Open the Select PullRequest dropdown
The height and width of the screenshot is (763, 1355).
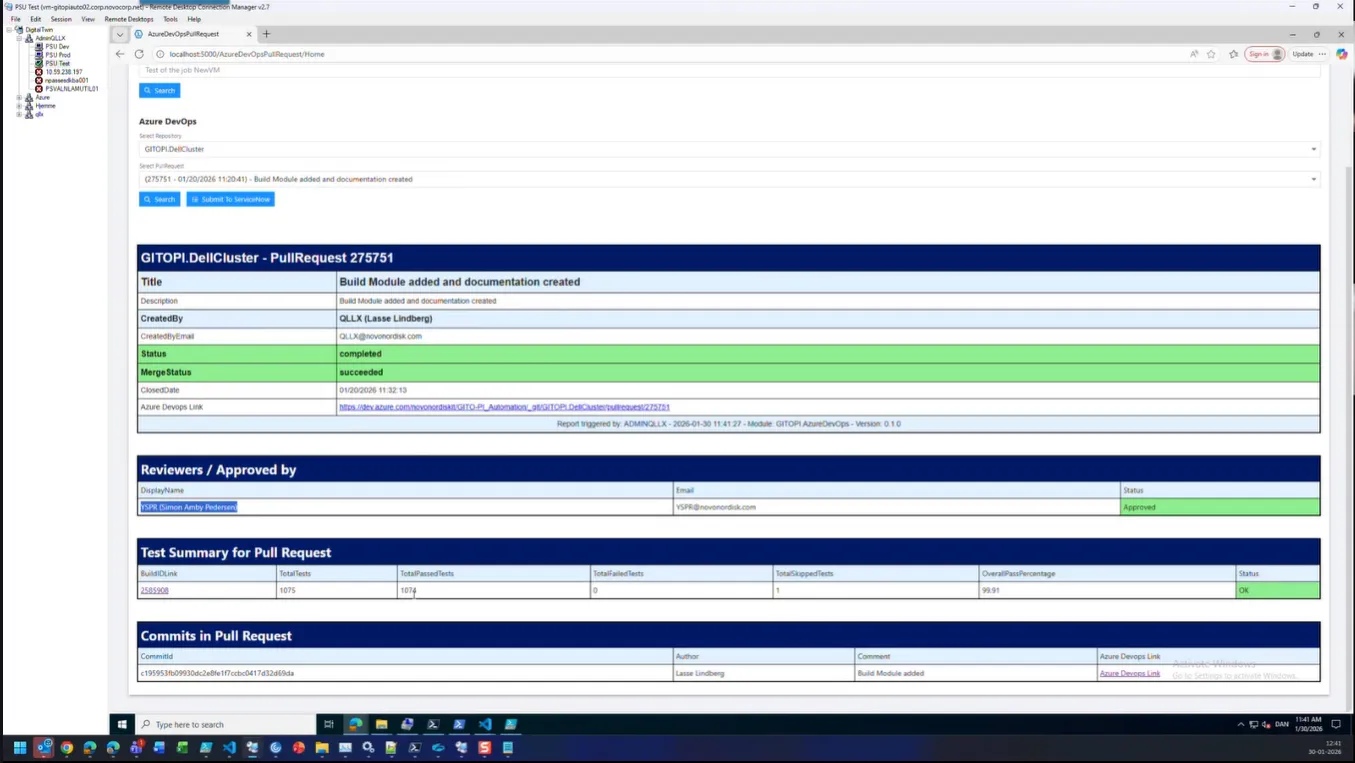click(728, 179)
